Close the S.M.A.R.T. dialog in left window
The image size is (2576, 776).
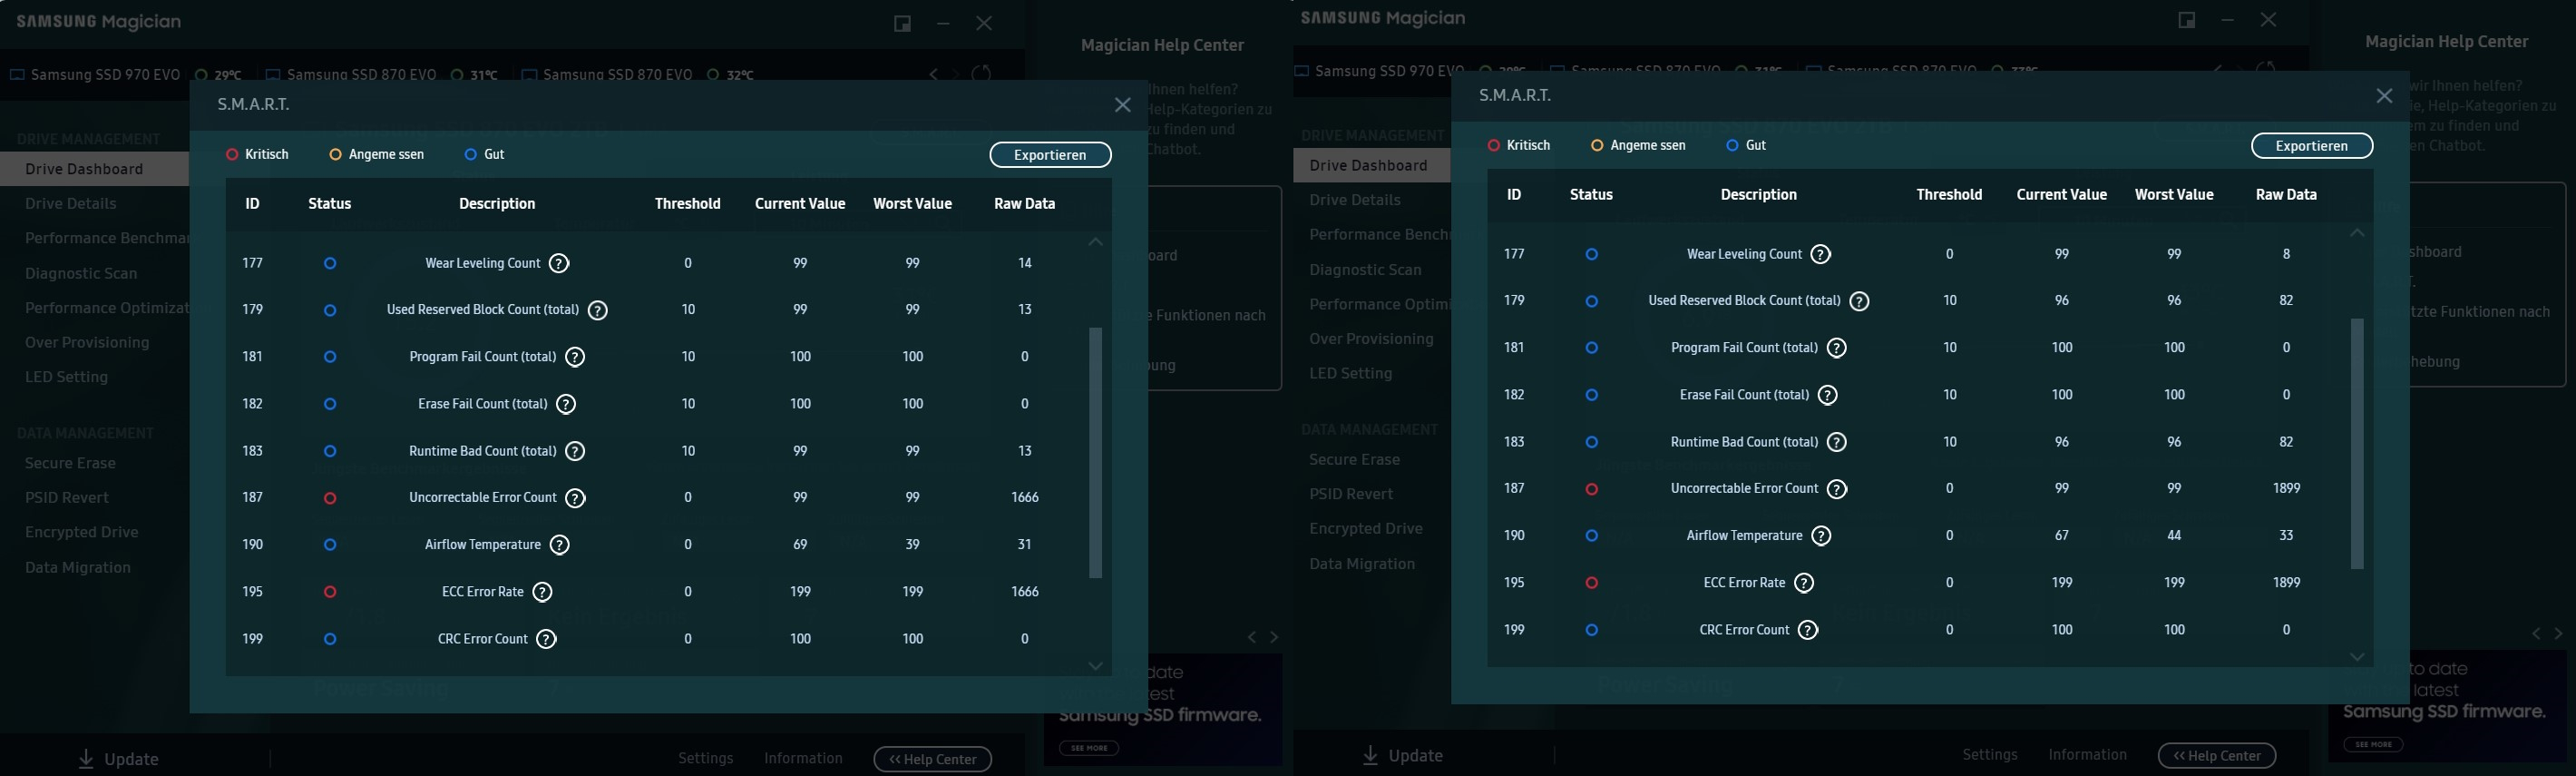[1123, 105]
